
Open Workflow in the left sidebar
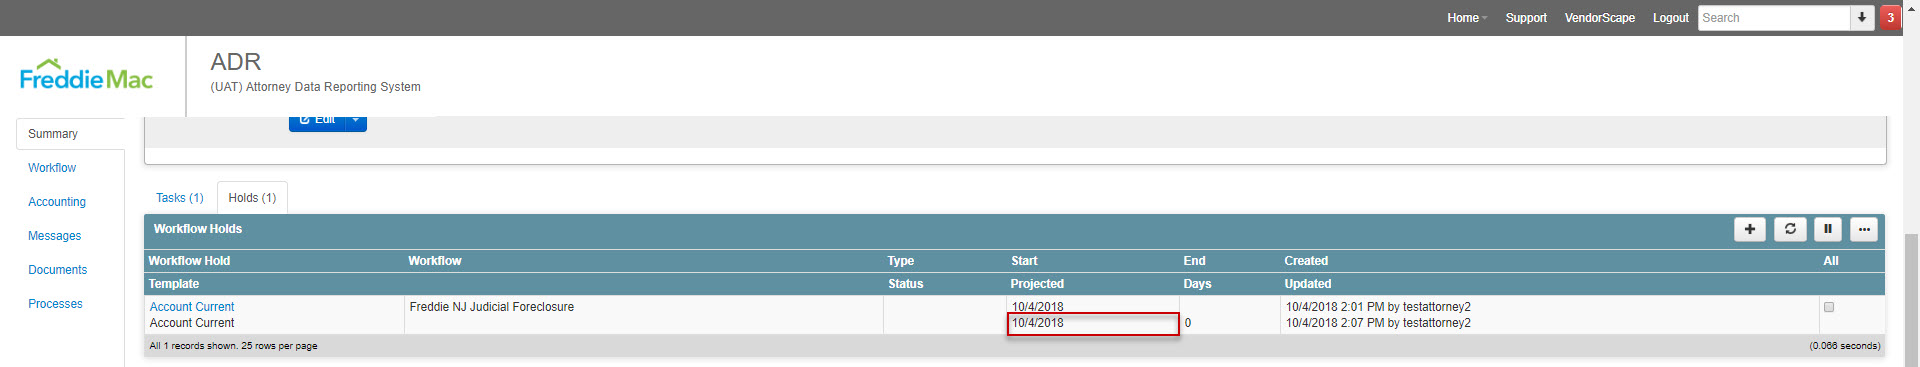coord(52,168)
